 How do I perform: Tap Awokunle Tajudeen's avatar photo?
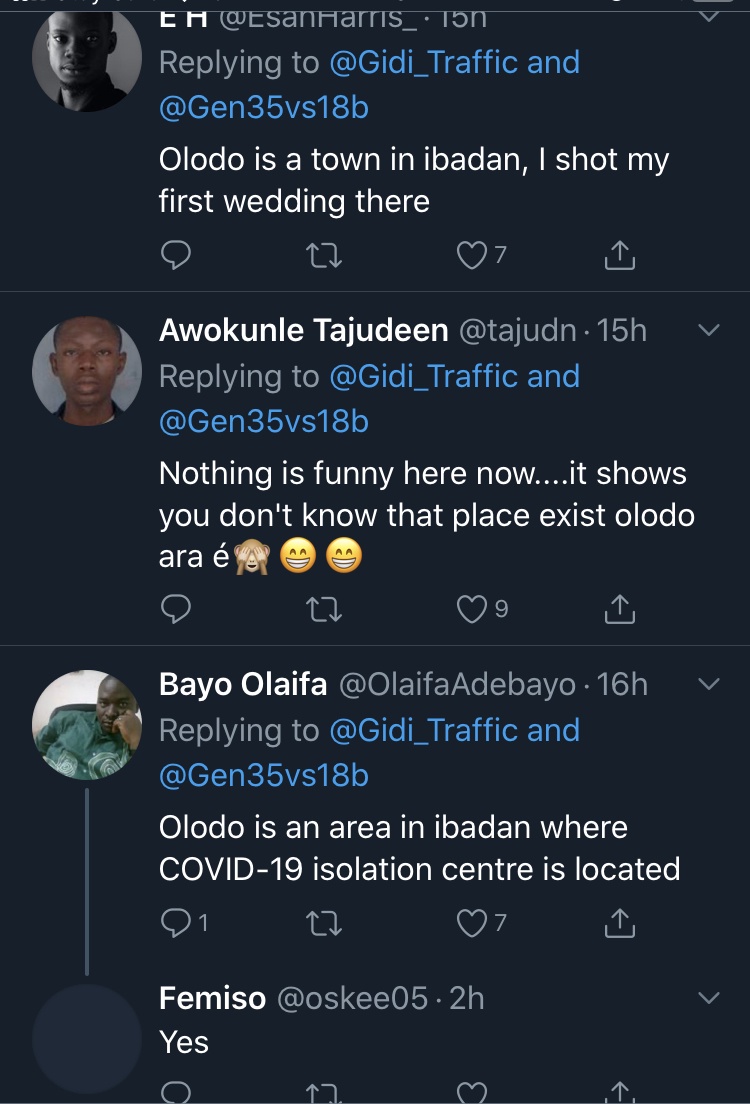click(87, 371)
